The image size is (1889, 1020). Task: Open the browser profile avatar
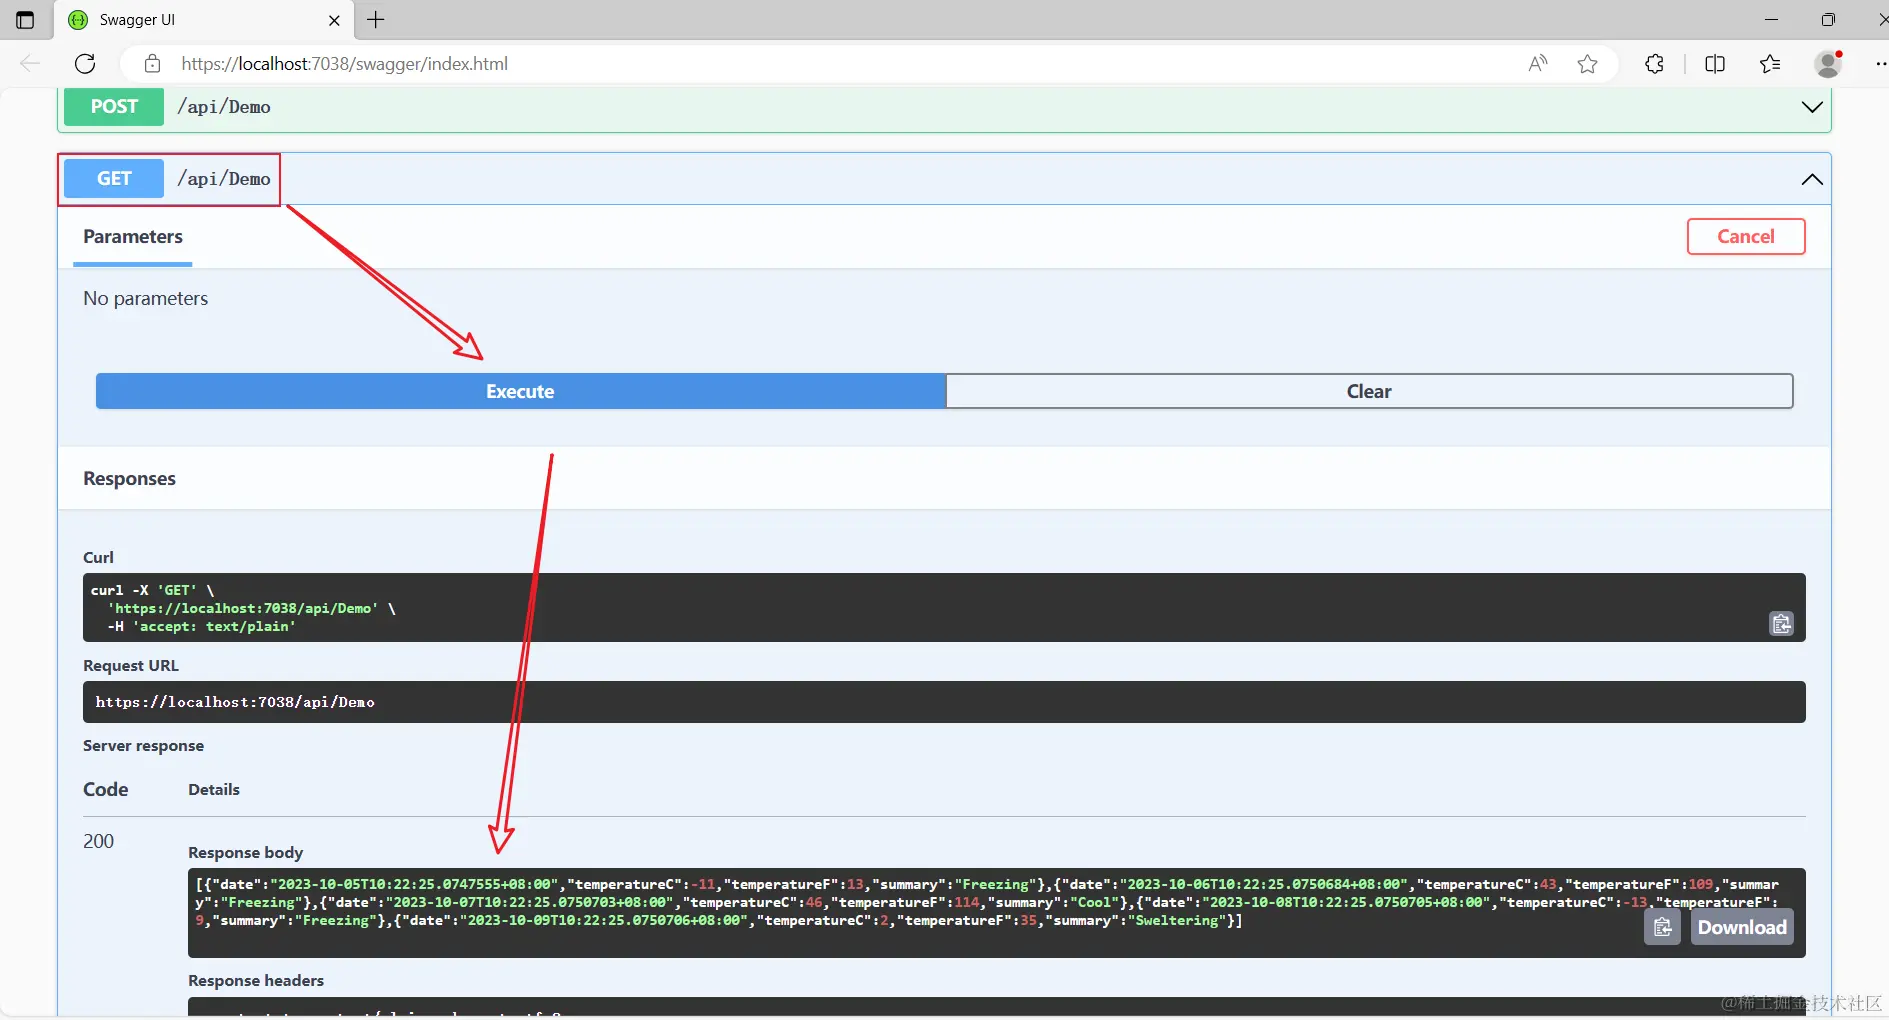[1829, 64]
